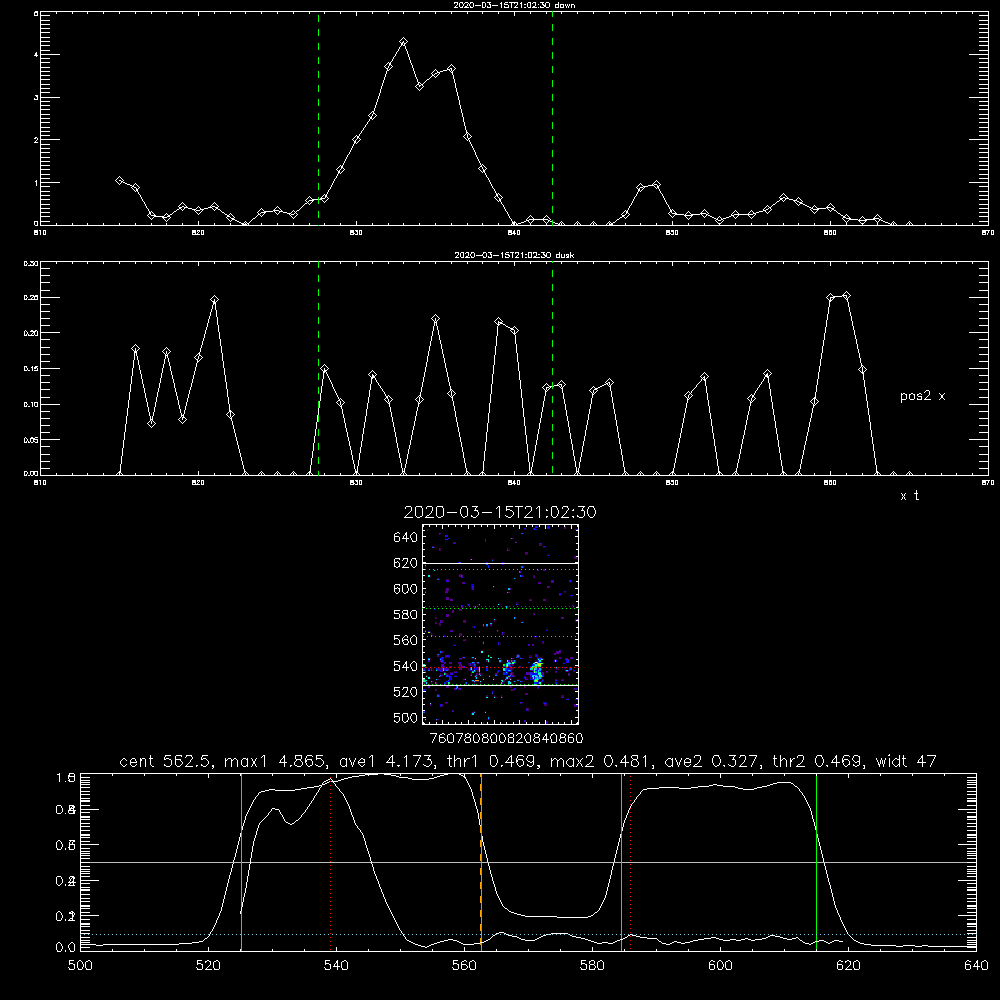
Task: Click the bottom plot x-axis label 540
Action: tap(336, 966)
